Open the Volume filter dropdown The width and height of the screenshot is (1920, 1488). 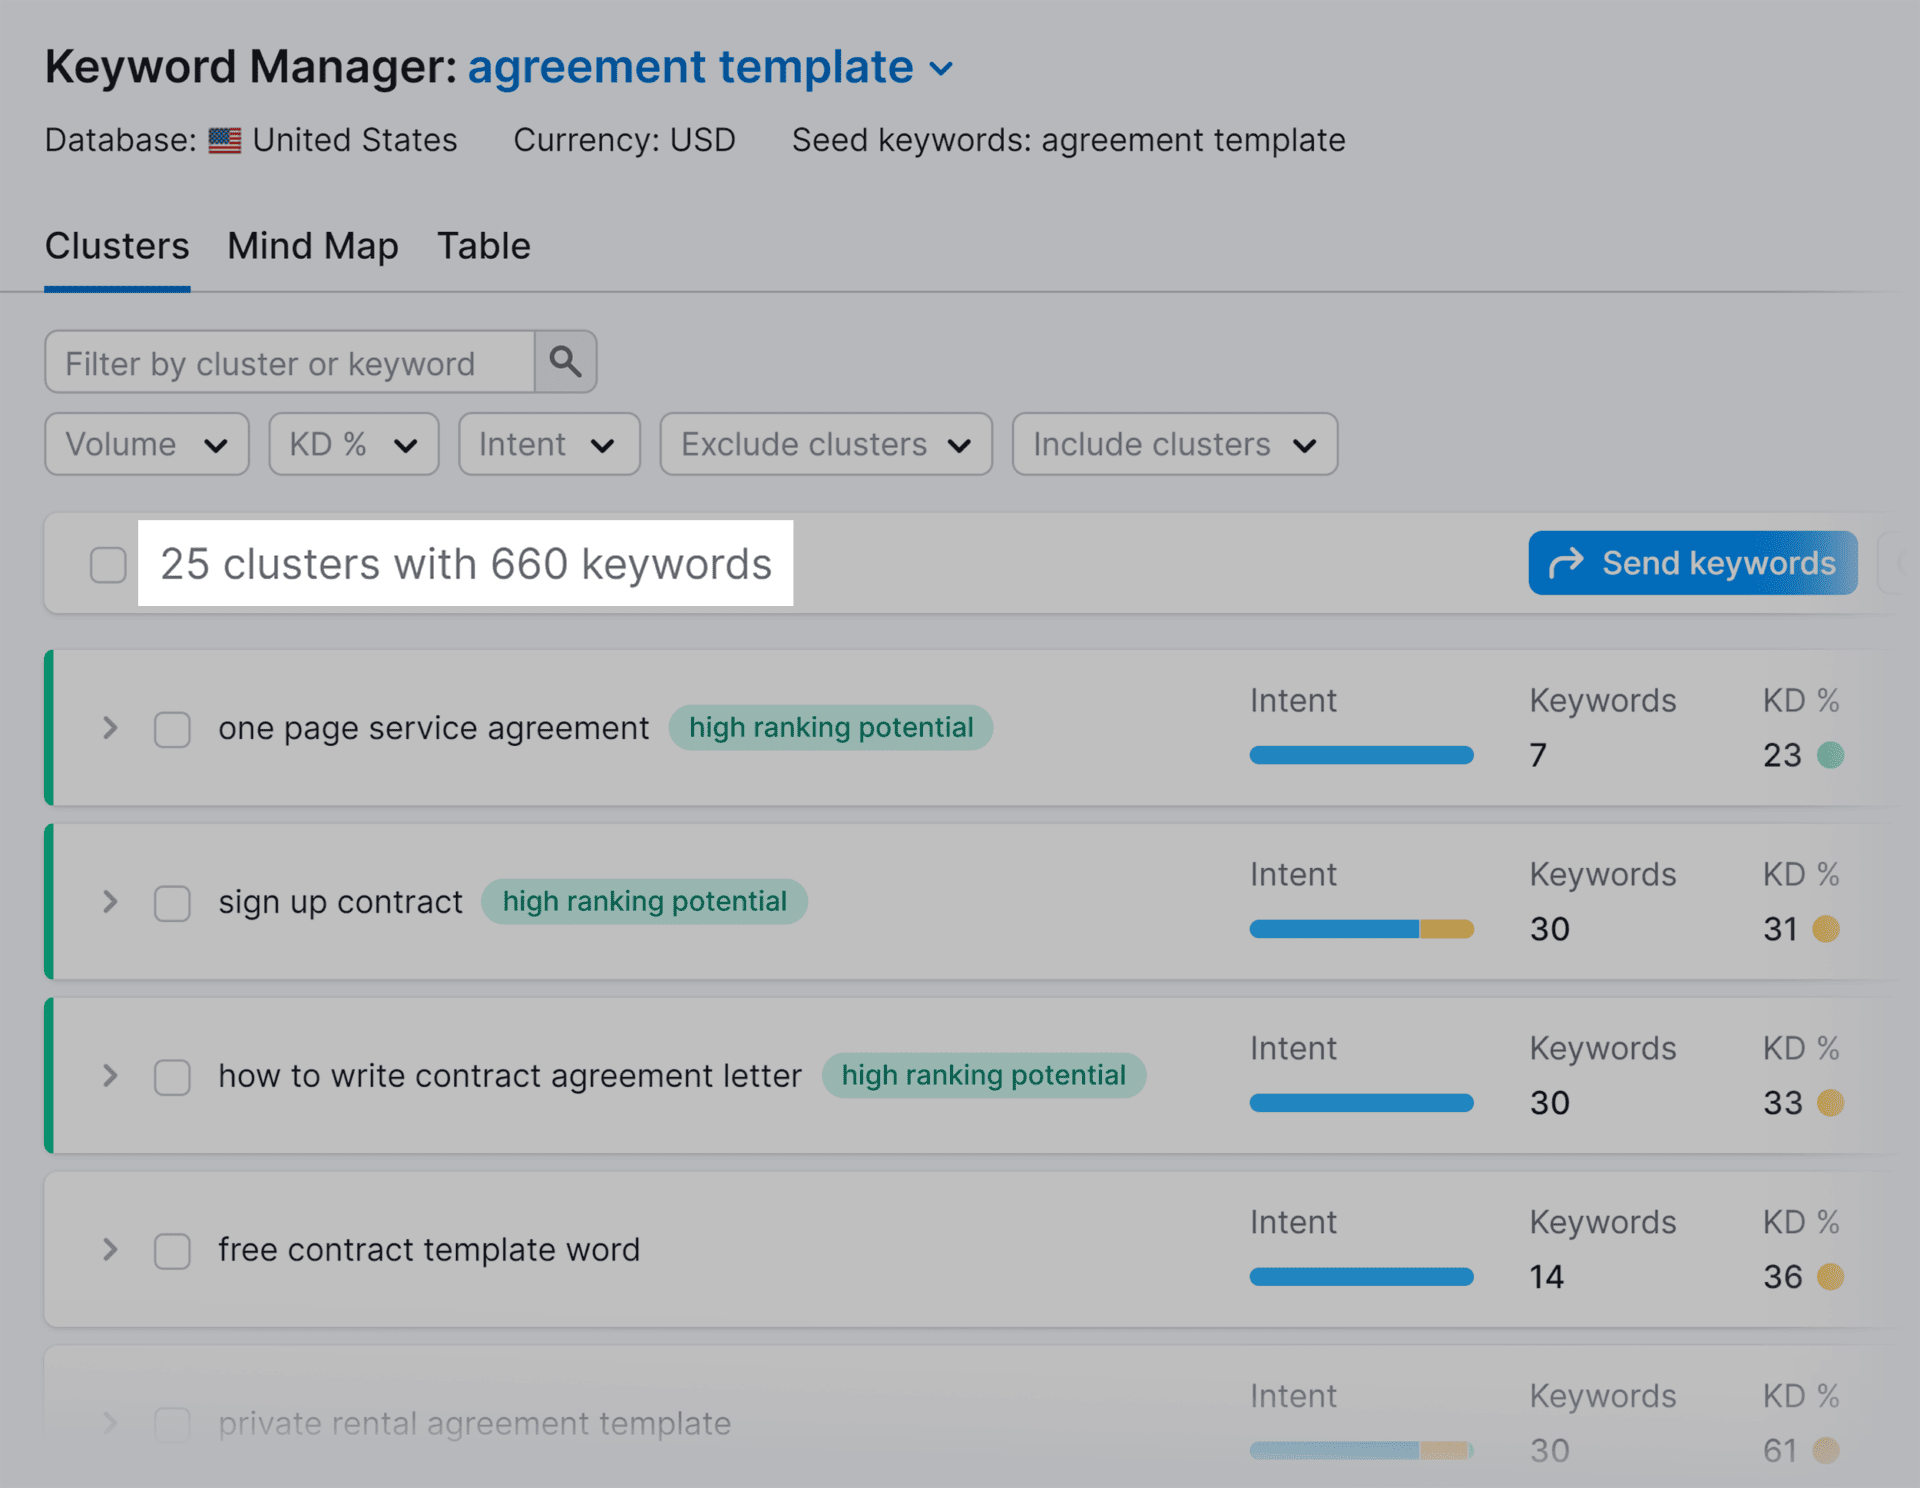146,444
